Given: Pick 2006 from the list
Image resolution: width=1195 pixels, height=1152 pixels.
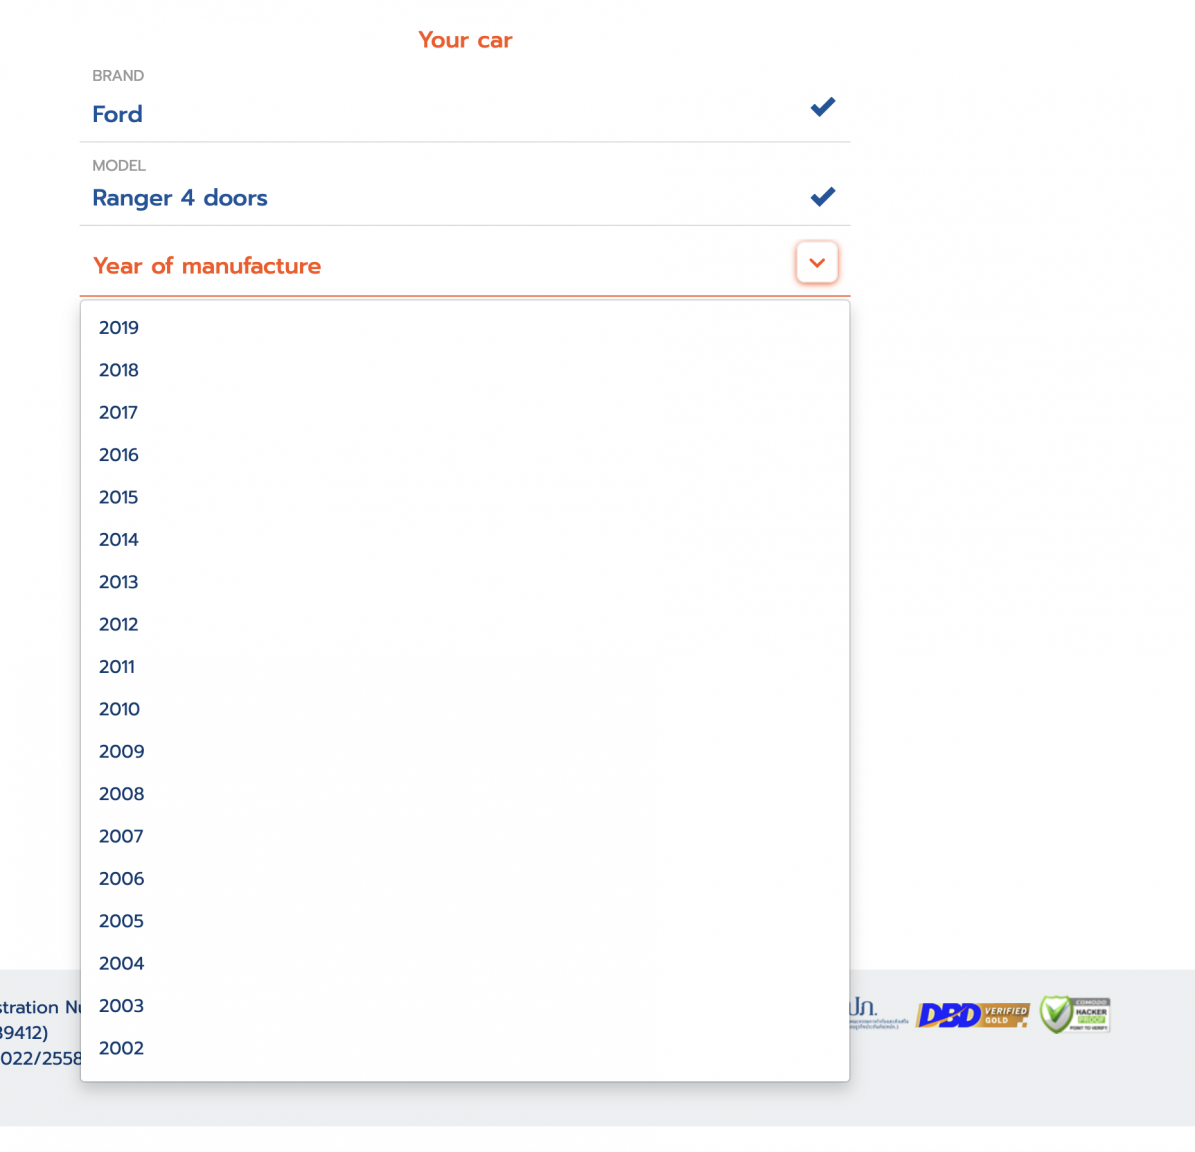Looking at the screenshot, I should 465,878.
